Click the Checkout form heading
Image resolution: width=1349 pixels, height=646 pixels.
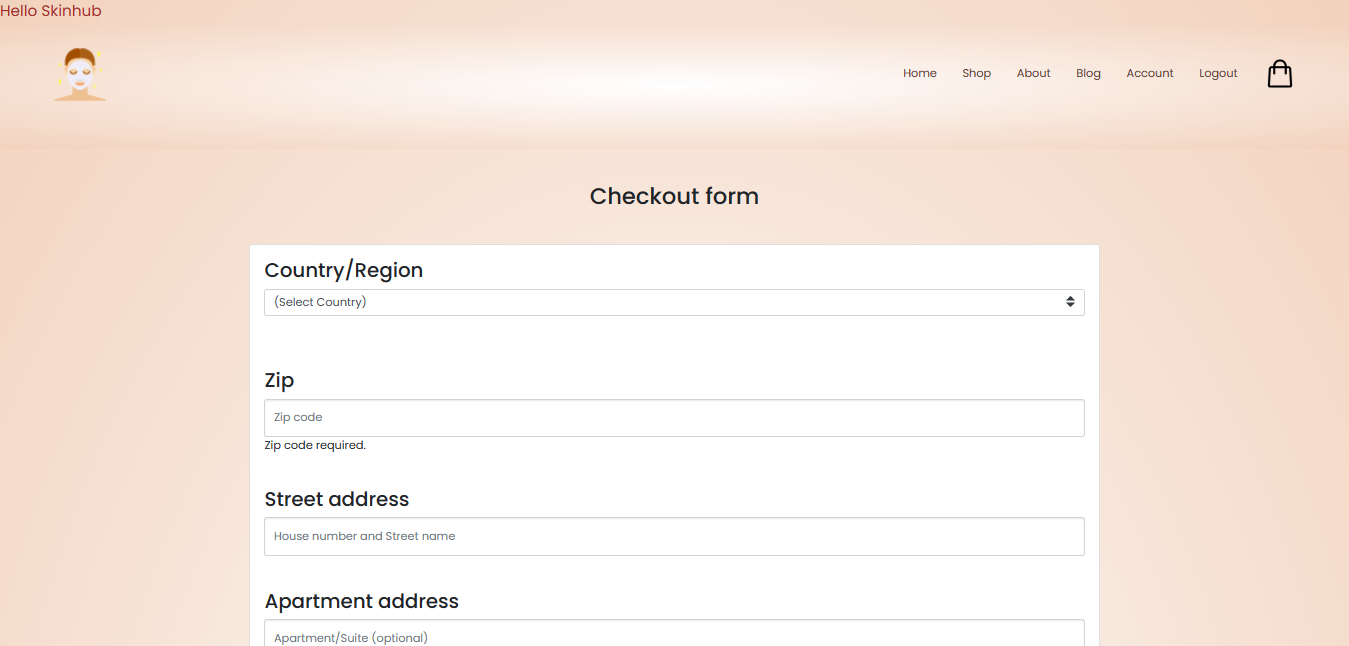[674, 196]
